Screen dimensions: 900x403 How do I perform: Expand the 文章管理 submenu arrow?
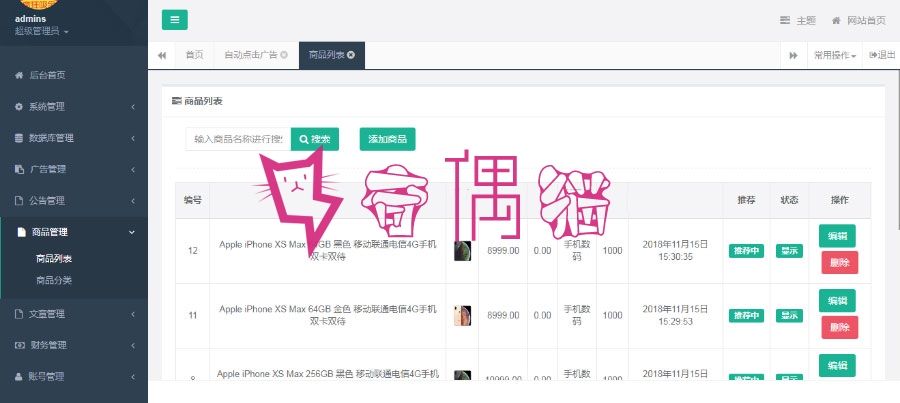point(133,314)
